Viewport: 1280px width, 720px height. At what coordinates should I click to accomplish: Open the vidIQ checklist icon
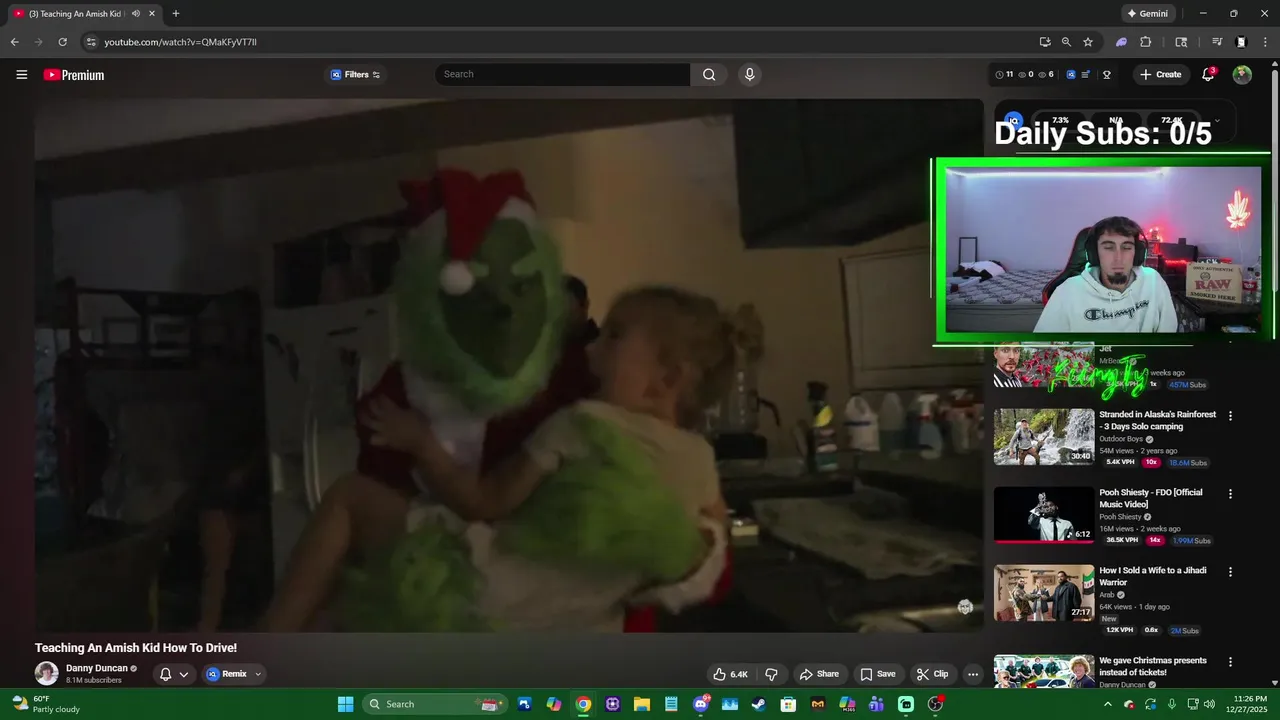pyautogui.click(x=1086, y=75)
